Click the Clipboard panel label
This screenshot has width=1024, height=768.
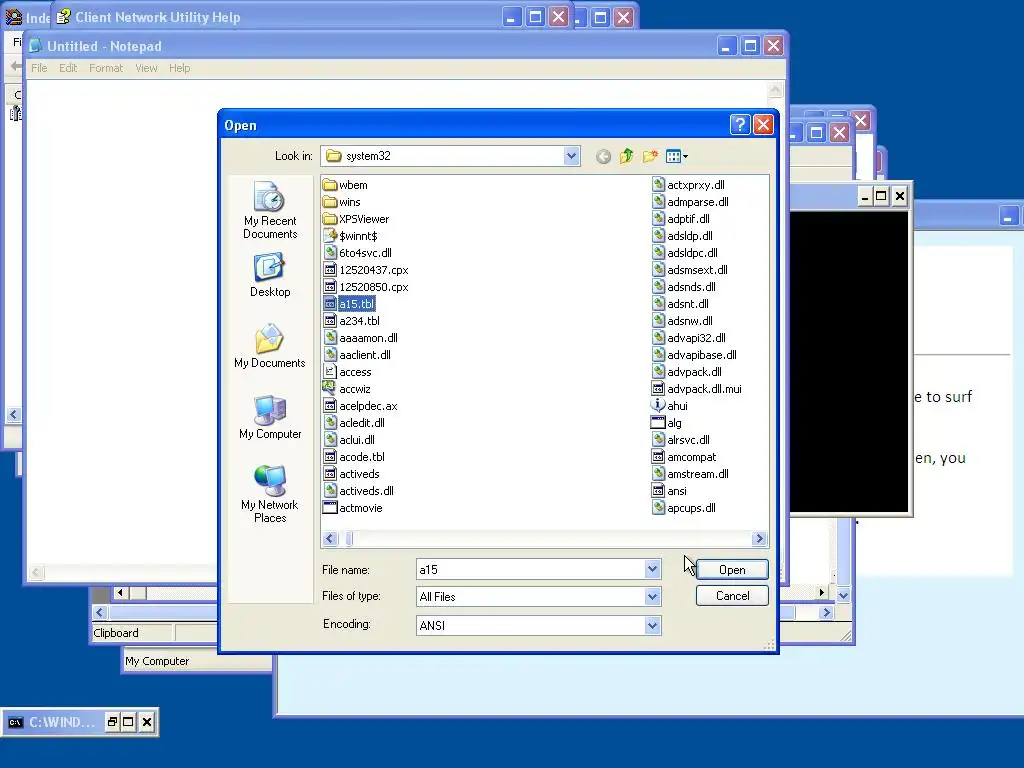tap(116, 633)
